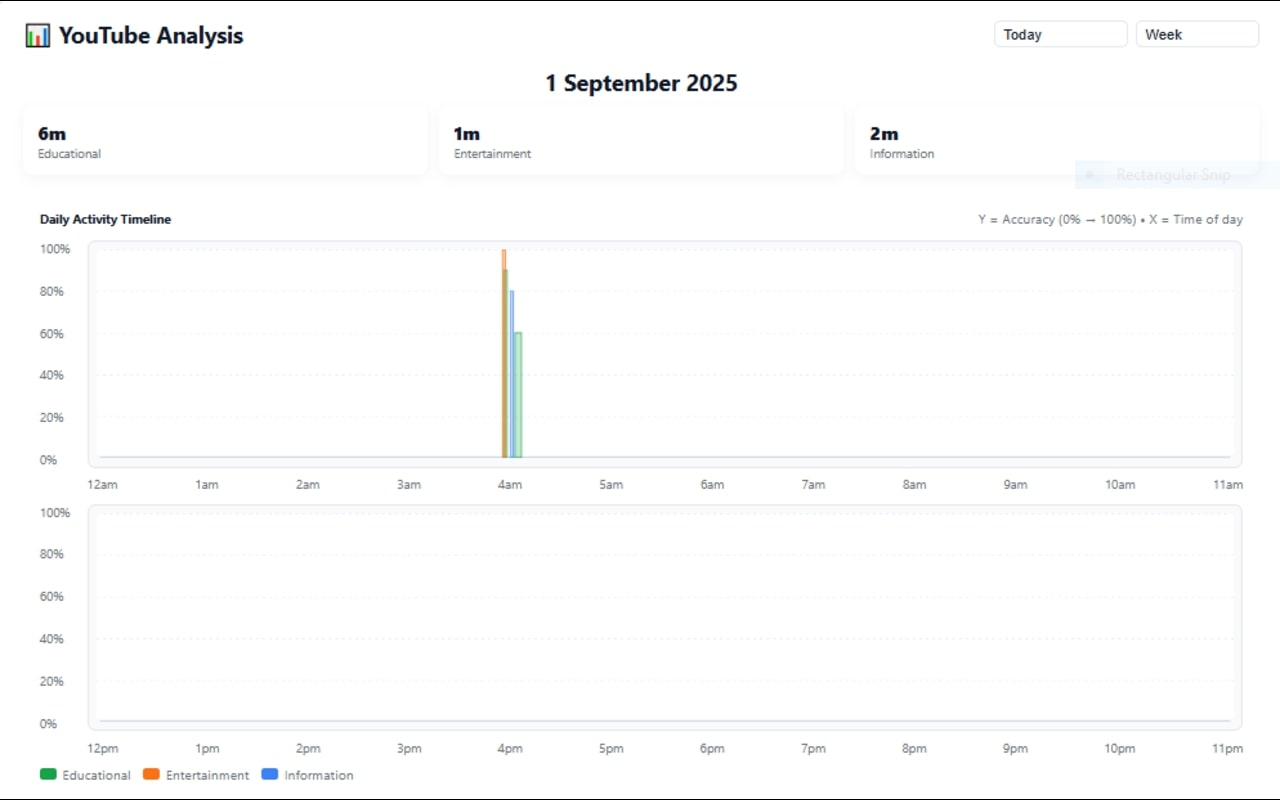This screenshot has height=800, width=1280.
Task: Open the 2m Information stat card
Action: [1056, 141]
